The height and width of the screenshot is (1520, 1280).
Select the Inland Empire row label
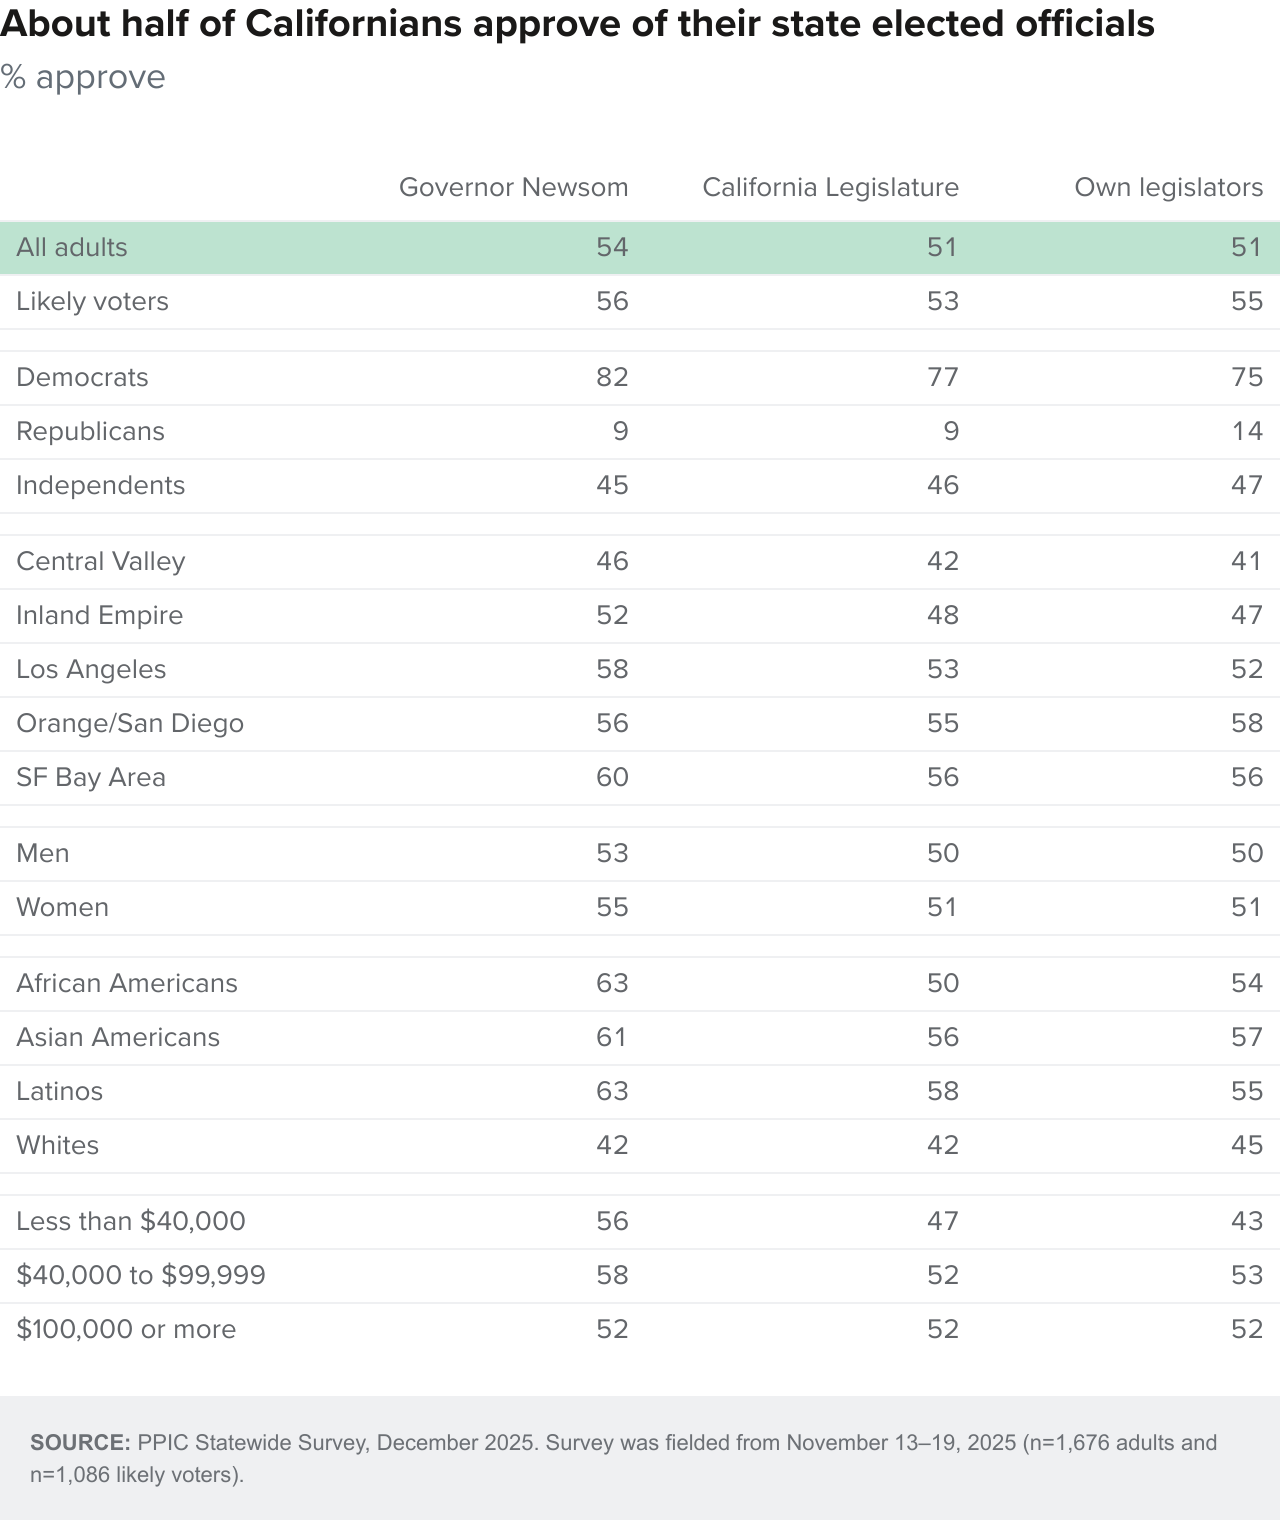pos(99,615)
